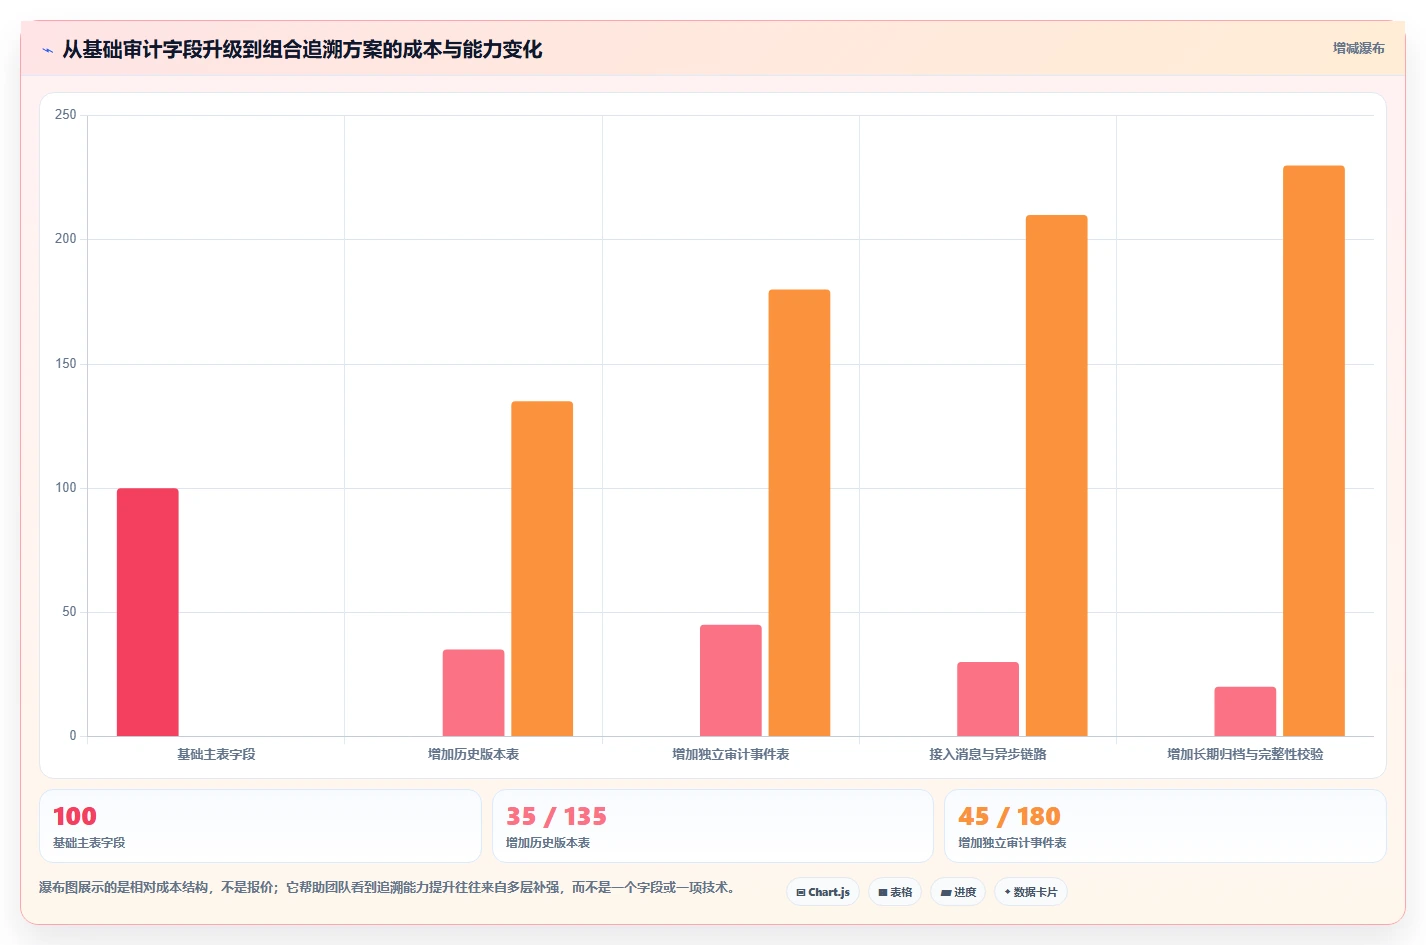The height and width of the screenshot is (945, 1426).
Task: Click the 35 / 135 data card value
Action: (556, 816)
